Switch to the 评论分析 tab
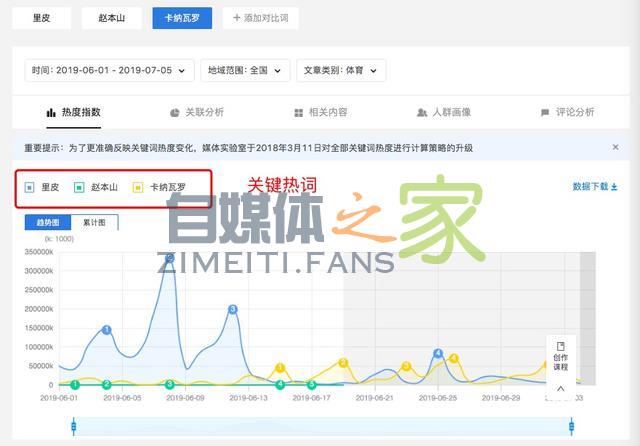The width and height of the screenshot is (640, 446). (x=567, y=113)
